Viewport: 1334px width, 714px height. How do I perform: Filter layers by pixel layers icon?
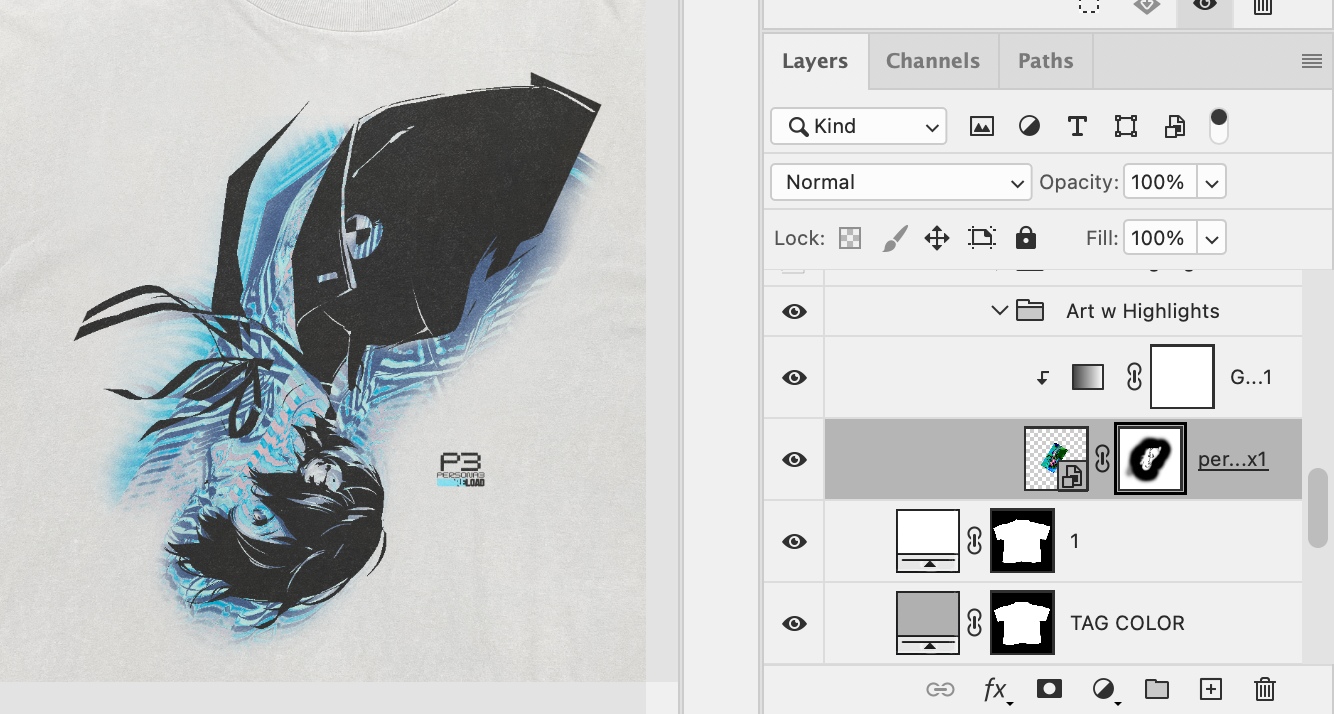coord(982,126)
